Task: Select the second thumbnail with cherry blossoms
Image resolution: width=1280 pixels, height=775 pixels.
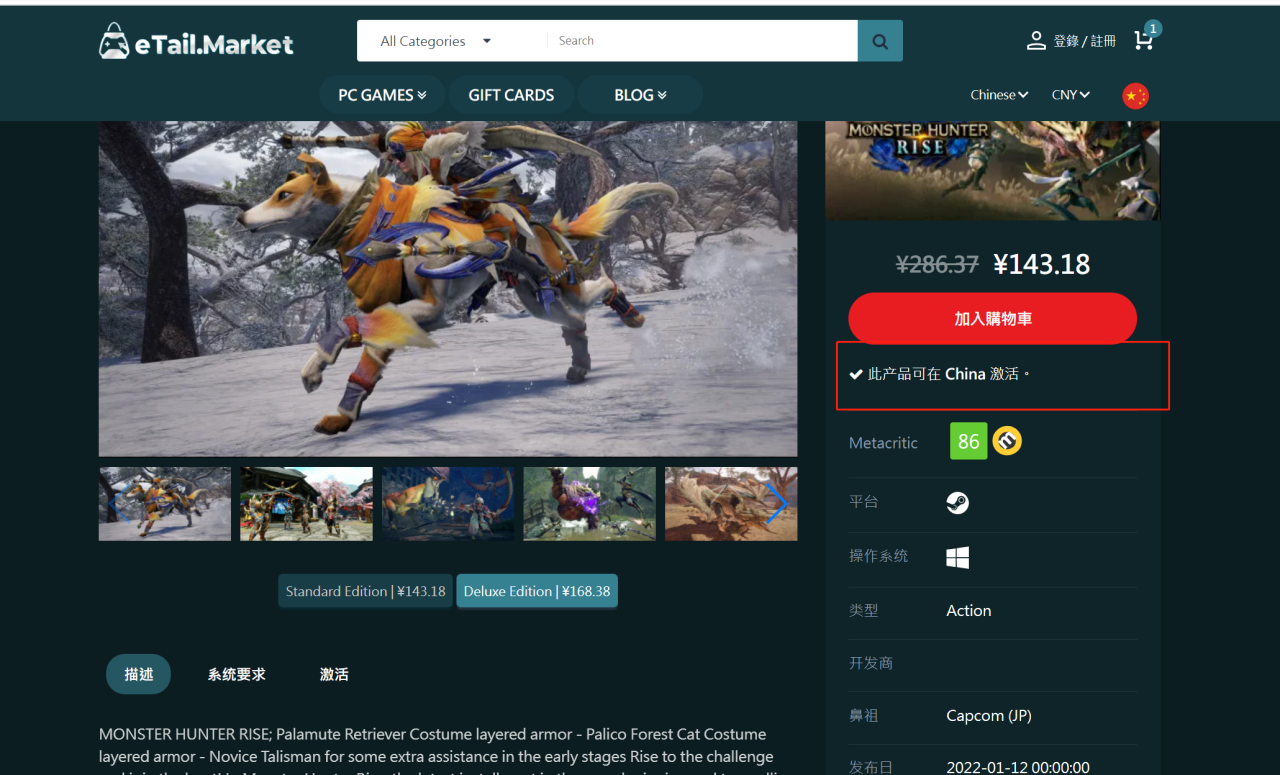Action: (x=306, y=504)
